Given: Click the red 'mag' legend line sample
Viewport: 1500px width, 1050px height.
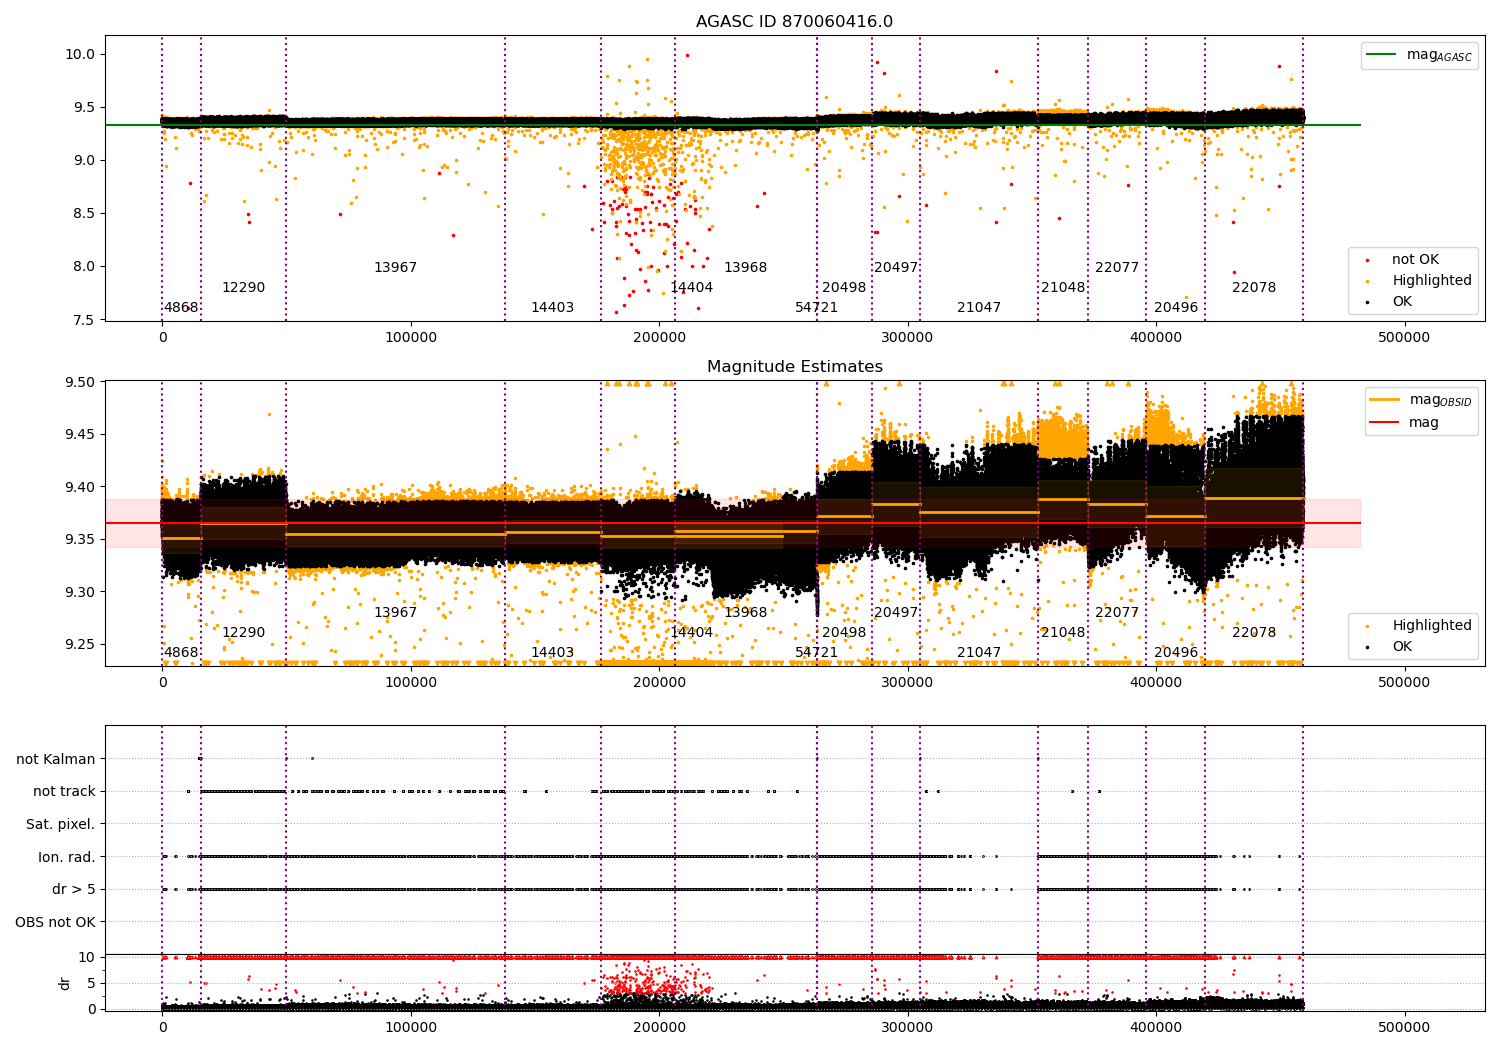Looking at the screenshot, I should click(1384, 423).
